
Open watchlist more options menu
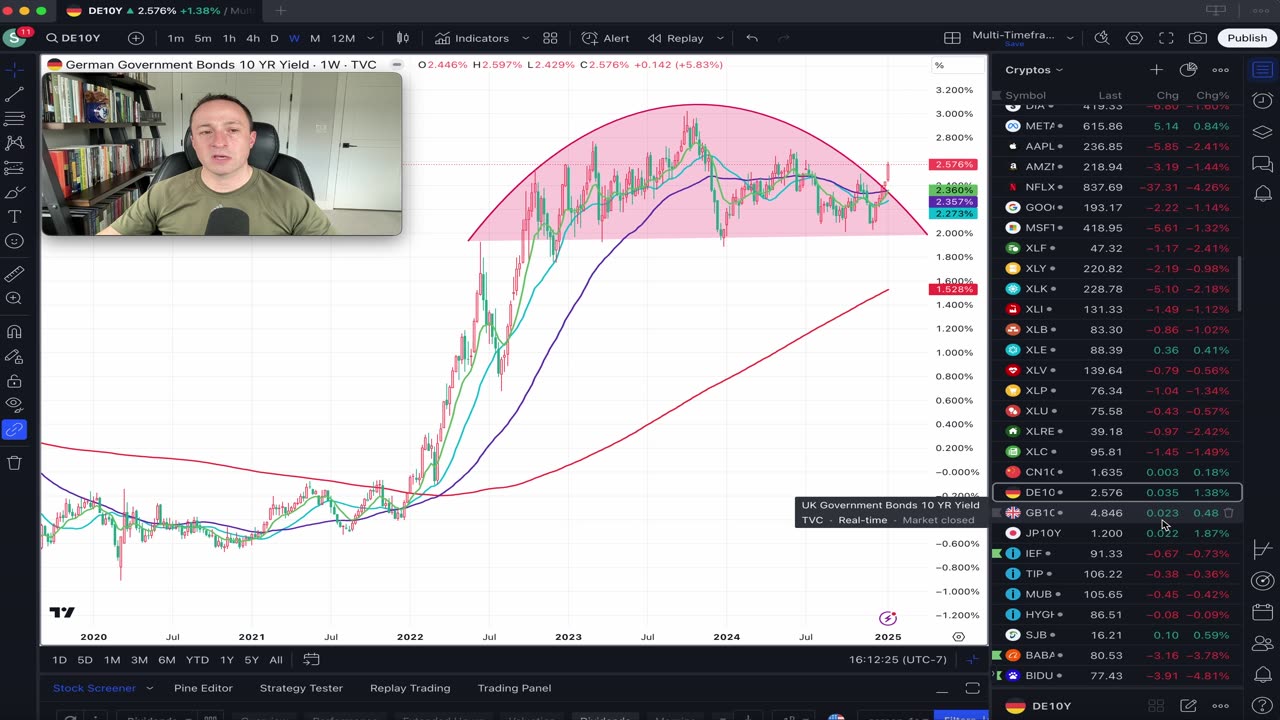[x=1220, y=70]
